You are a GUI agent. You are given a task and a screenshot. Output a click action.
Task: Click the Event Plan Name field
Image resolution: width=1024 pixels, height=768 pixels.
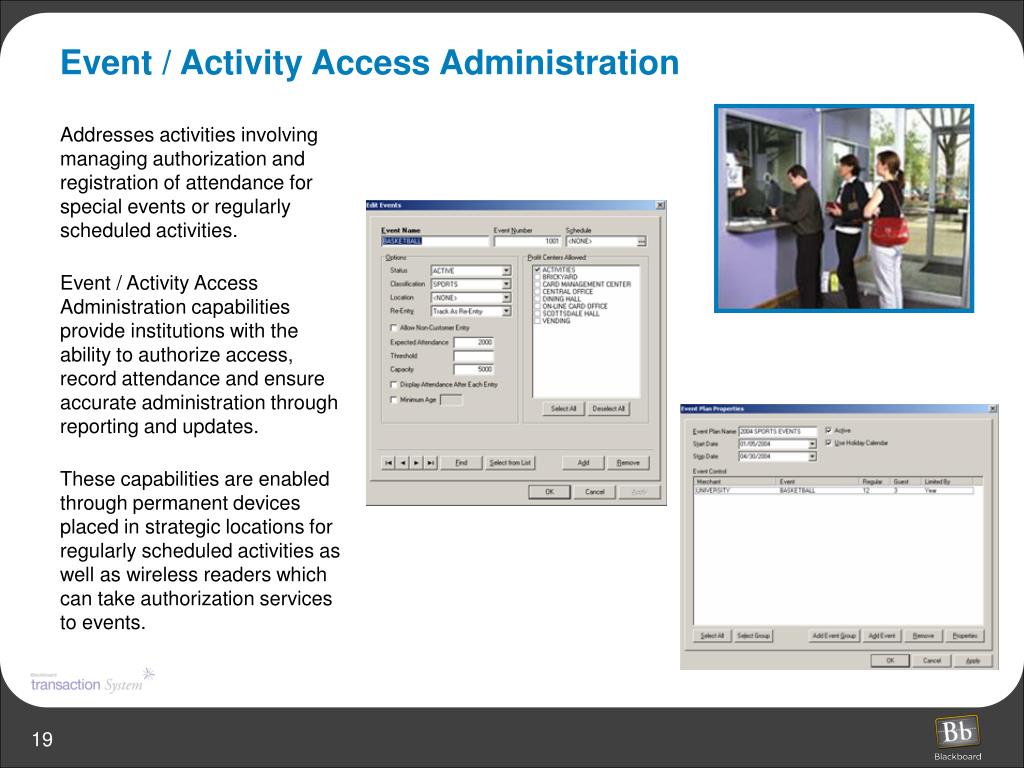[x=777, y=432]
